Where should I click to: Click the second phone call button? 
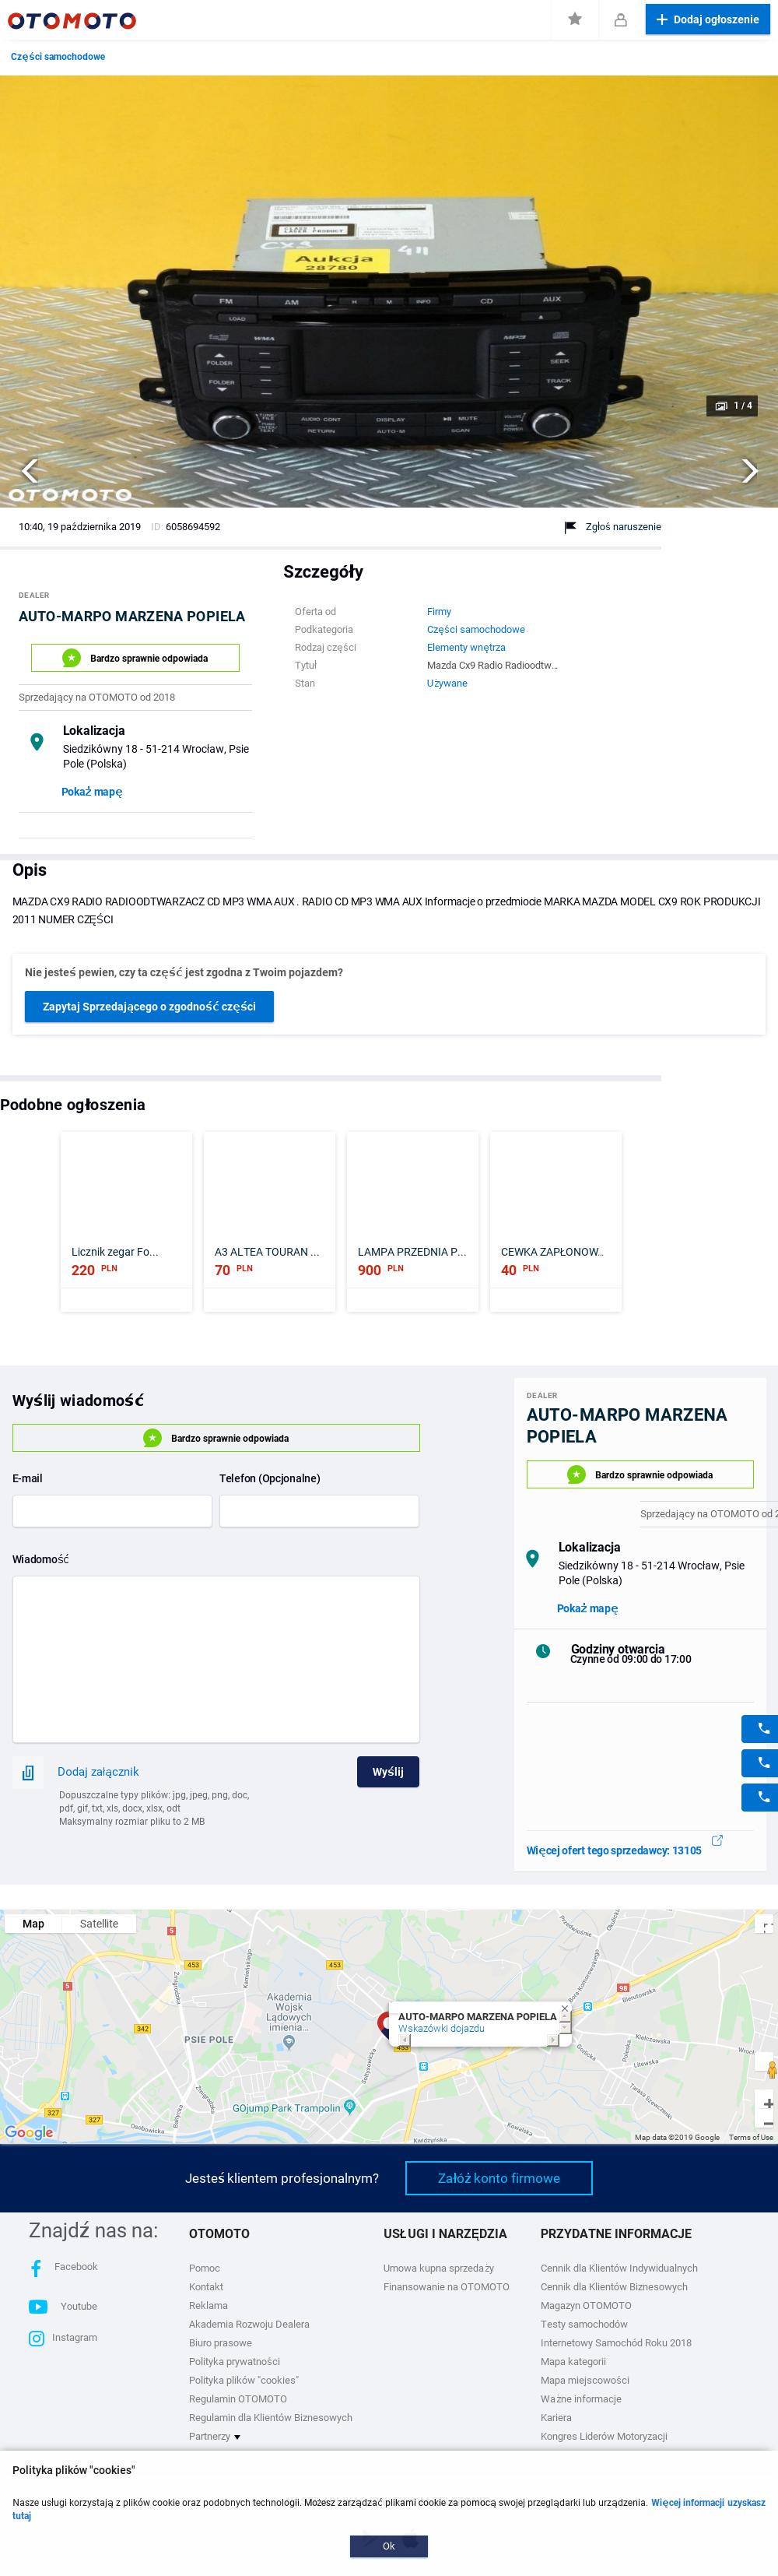[762, 1763]
